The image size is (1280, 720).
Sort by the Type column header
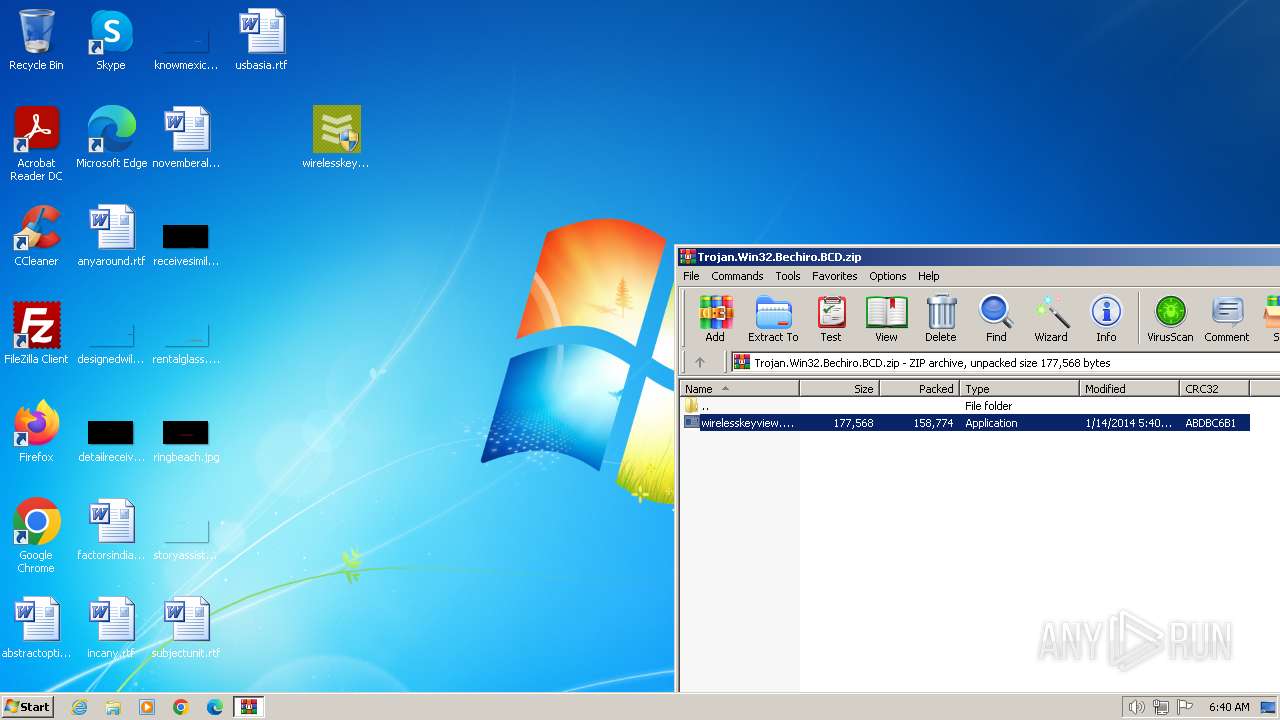(1020, 389)
